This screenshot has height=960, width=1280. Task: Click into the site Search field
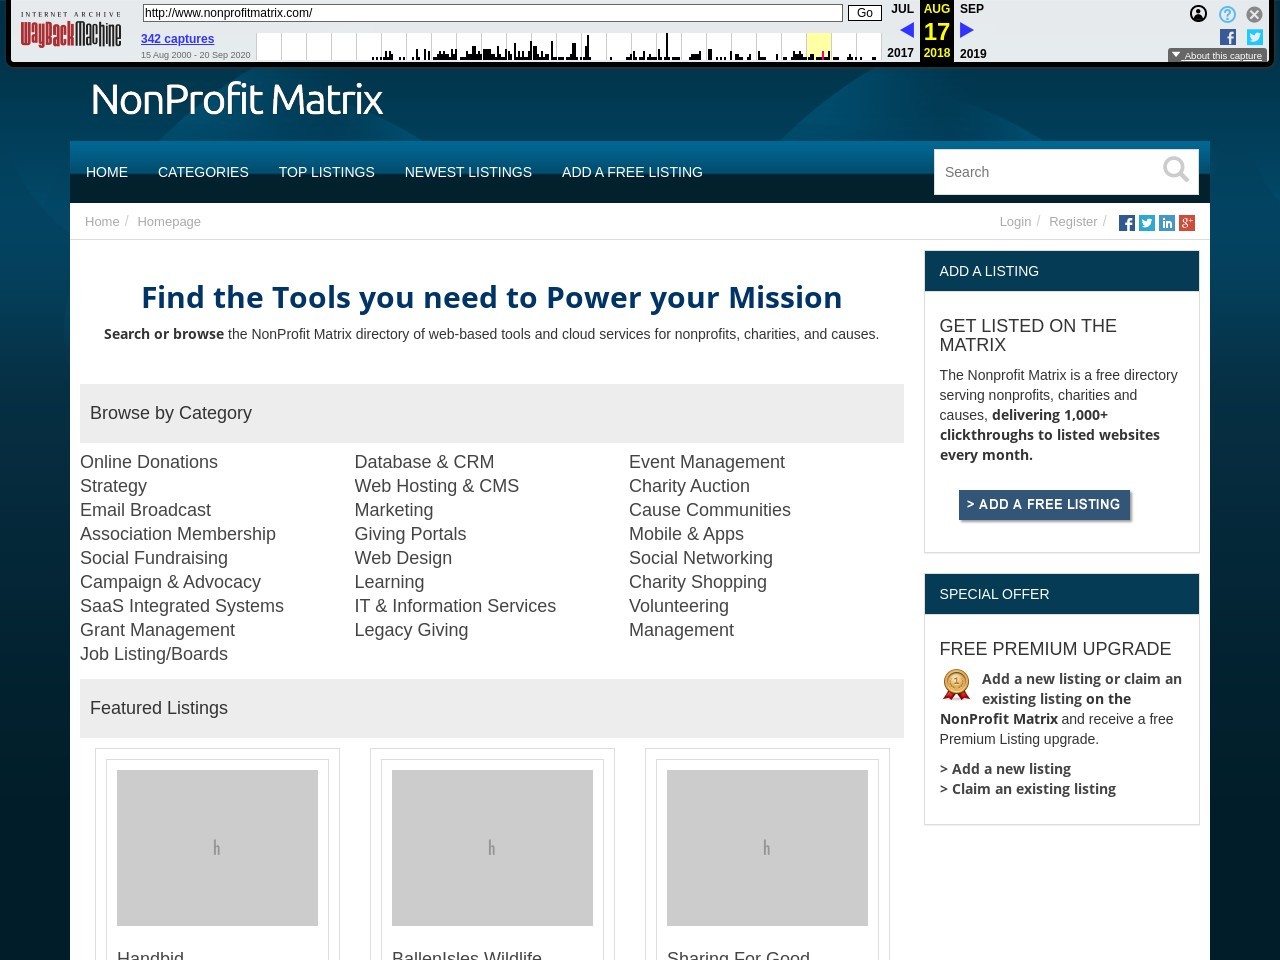pyautogui.click(x=1045, y=172)
